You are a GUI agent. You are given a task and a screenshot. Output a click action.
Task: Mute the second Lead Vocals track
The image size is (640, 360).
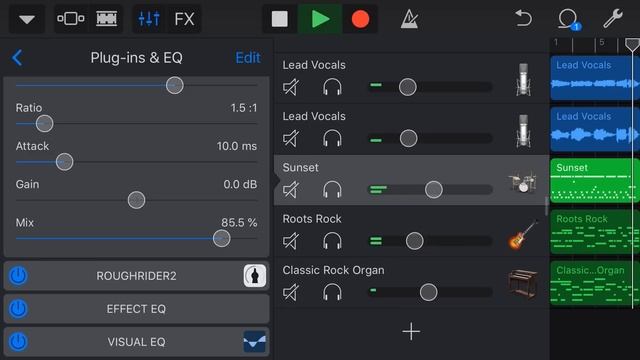(x=291, y=138)
